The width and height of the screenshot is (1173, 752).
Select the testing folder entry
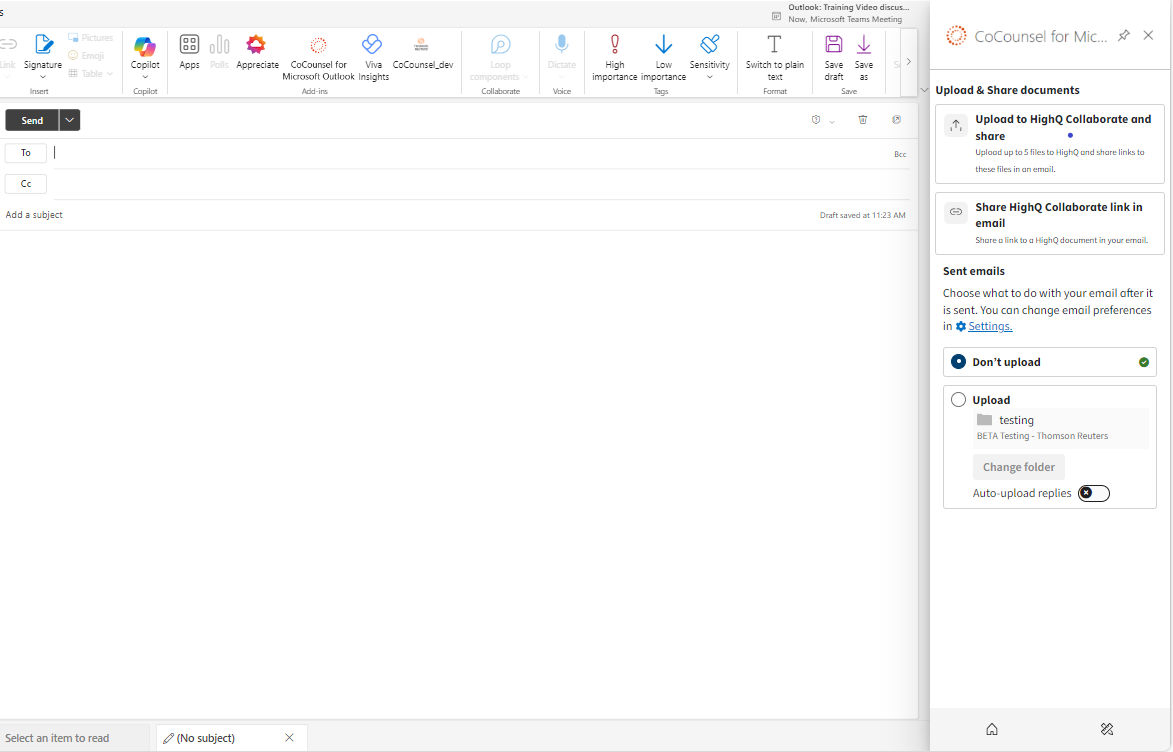(x=1061, y=427)
